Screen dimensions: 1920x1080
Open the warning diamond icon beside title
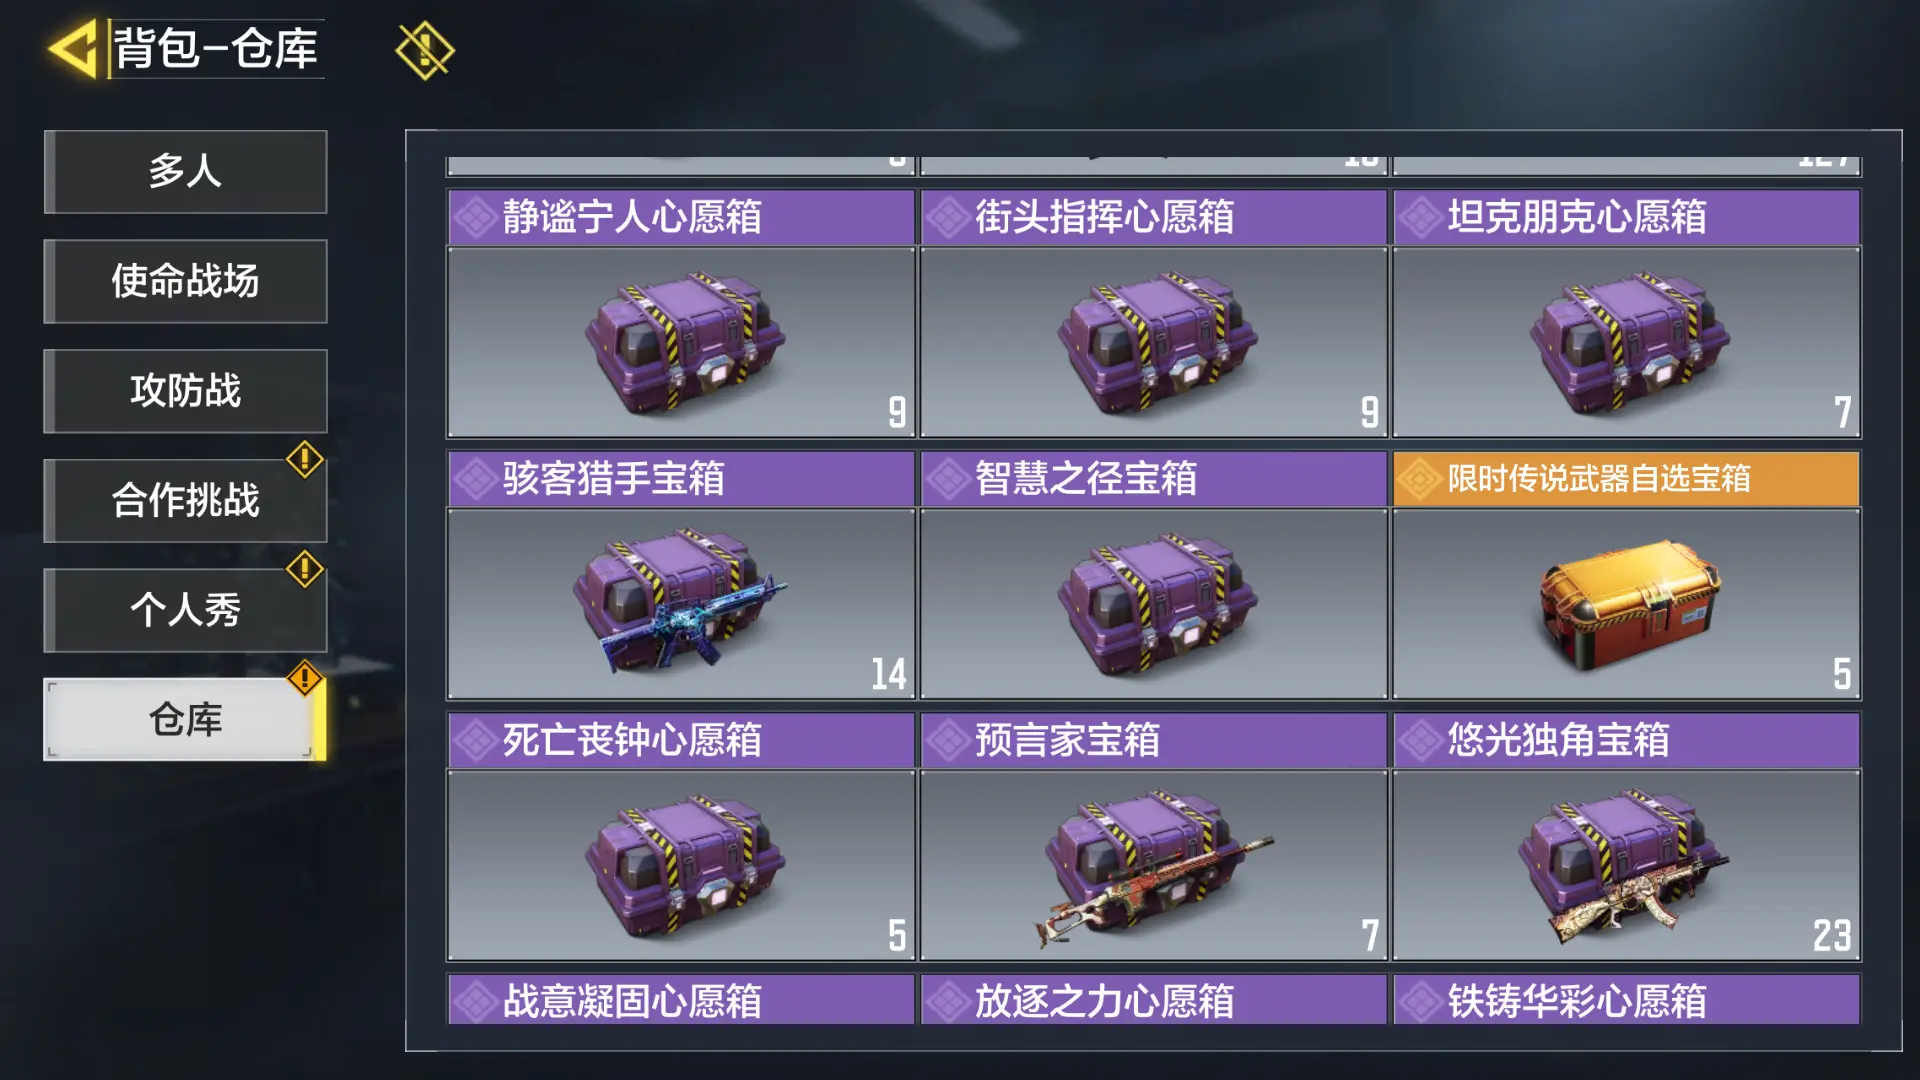click(424, 50)
